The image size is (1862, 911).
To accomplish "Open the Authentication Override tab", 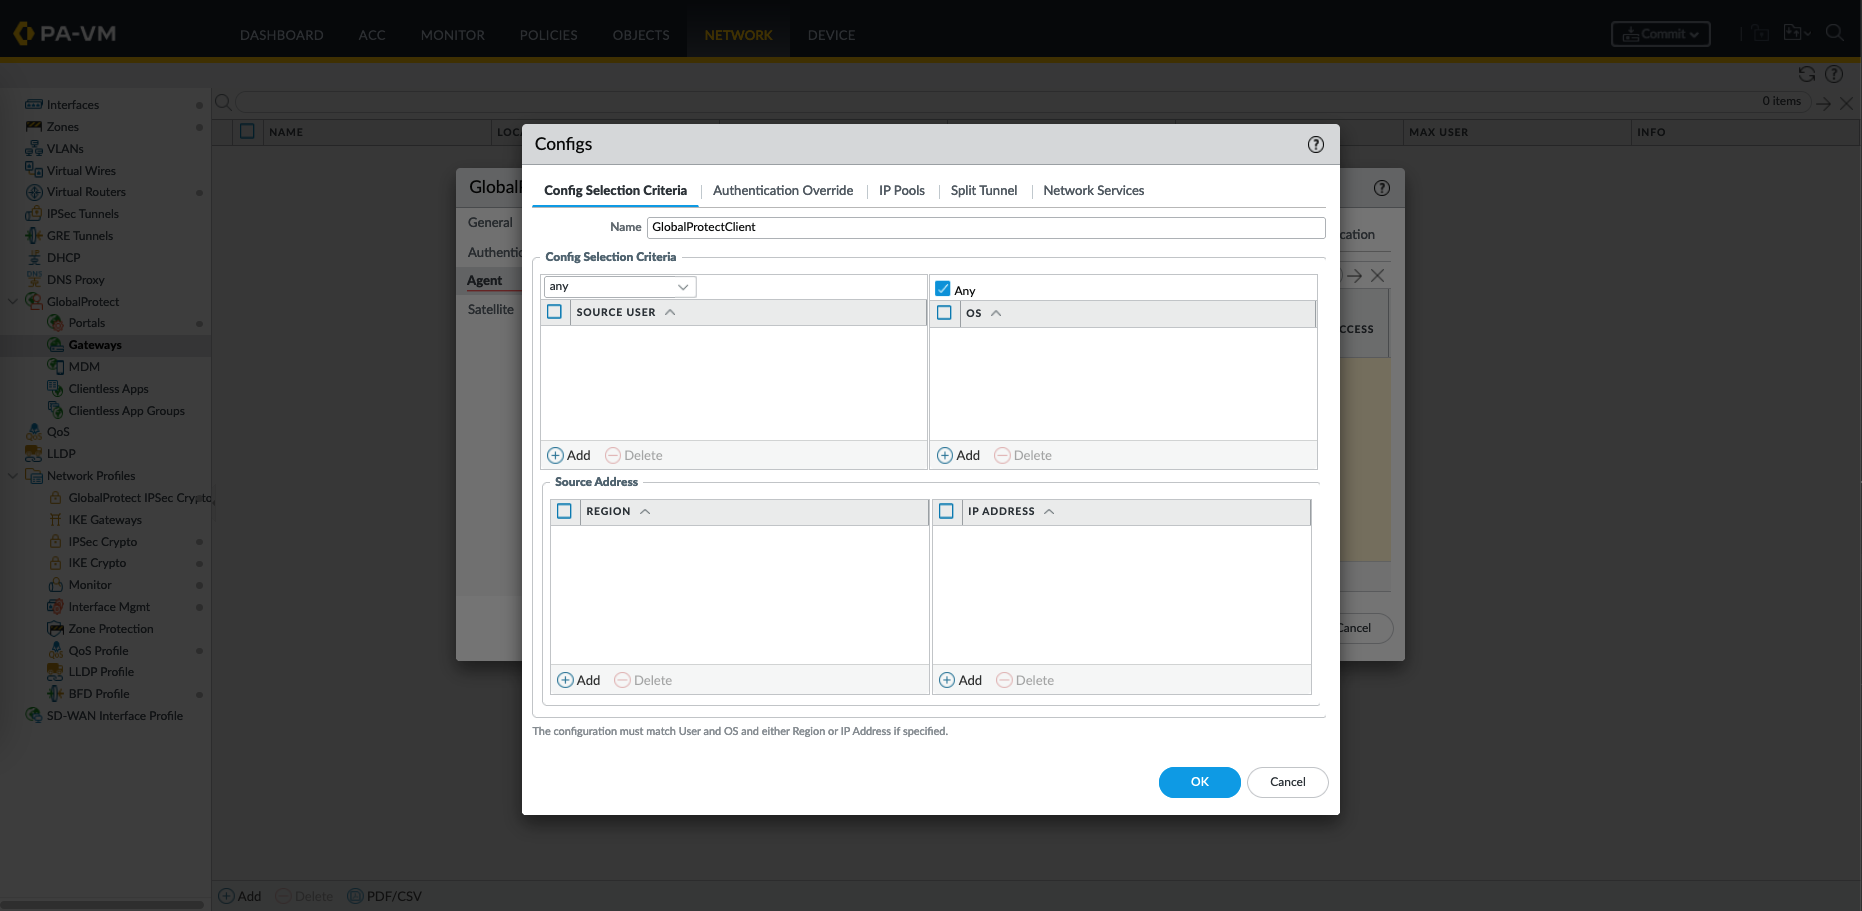I will point(782,190).
